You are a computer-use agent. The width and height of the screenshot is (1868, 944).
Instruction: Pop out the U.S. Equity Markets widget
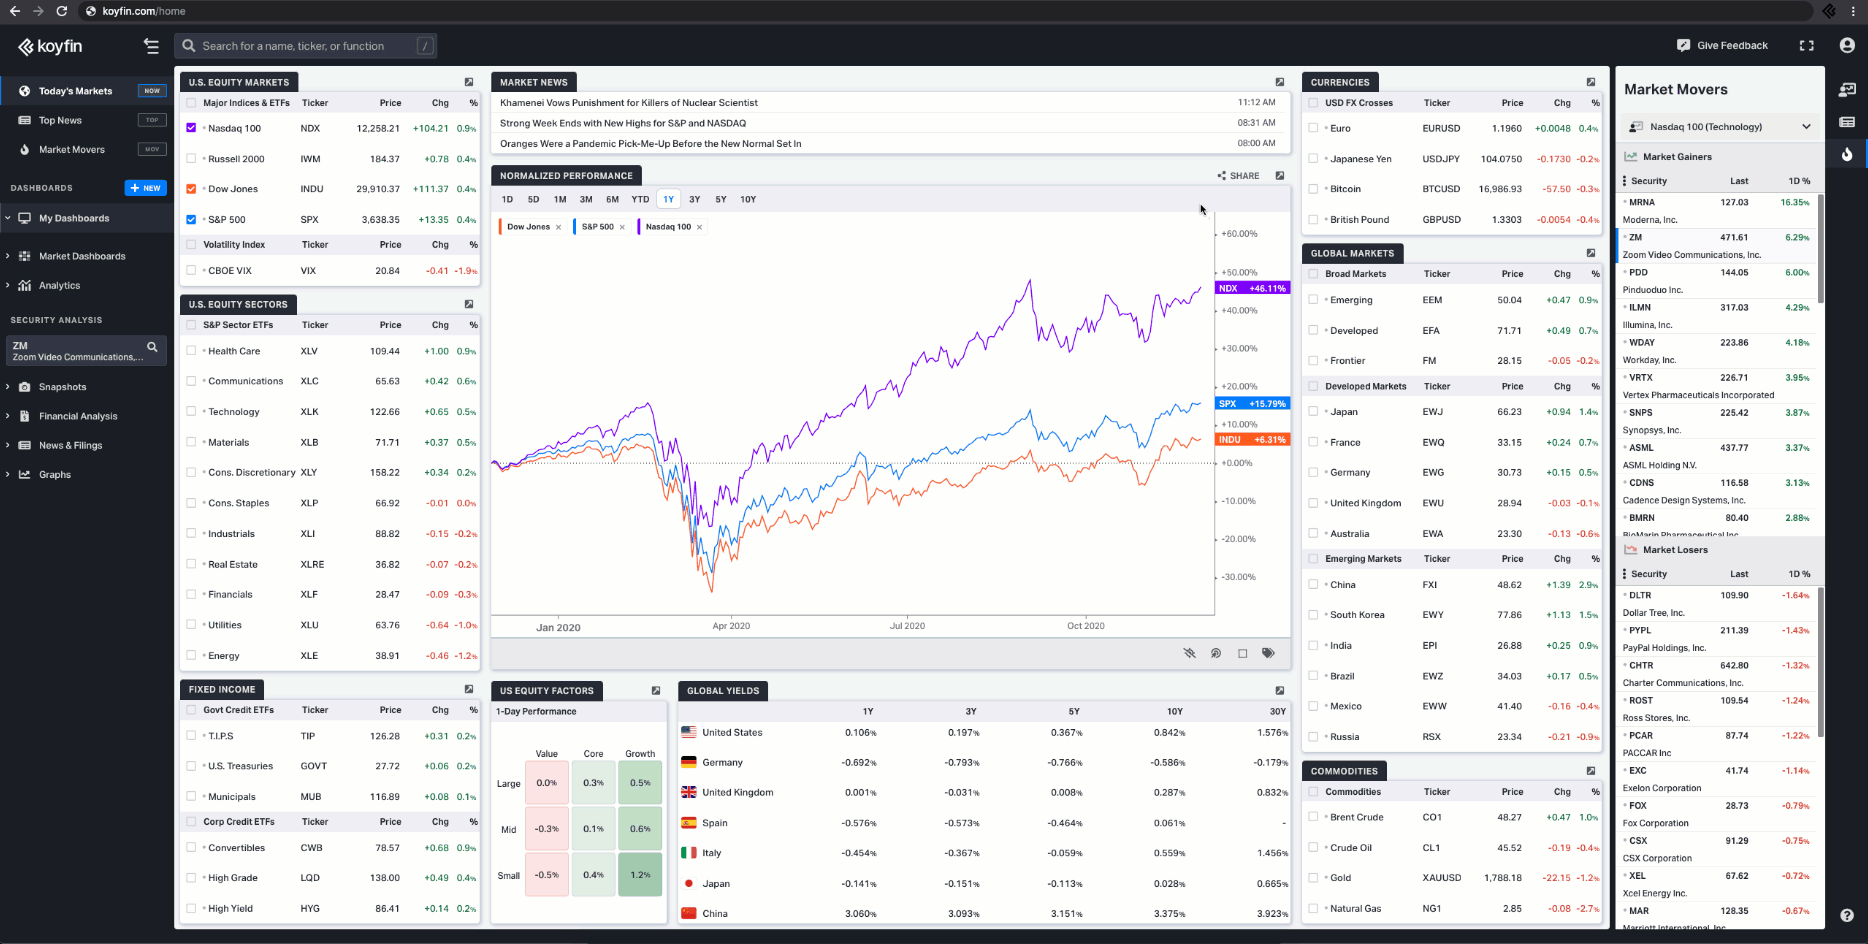tap(469, 82)
